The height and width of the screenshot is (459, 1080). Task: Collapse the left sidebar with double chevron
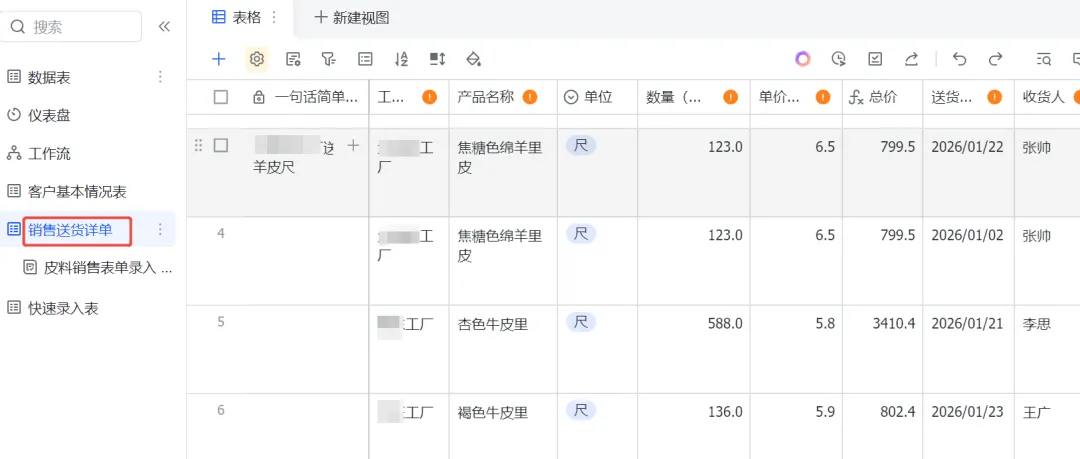click(x=164, y=27)
